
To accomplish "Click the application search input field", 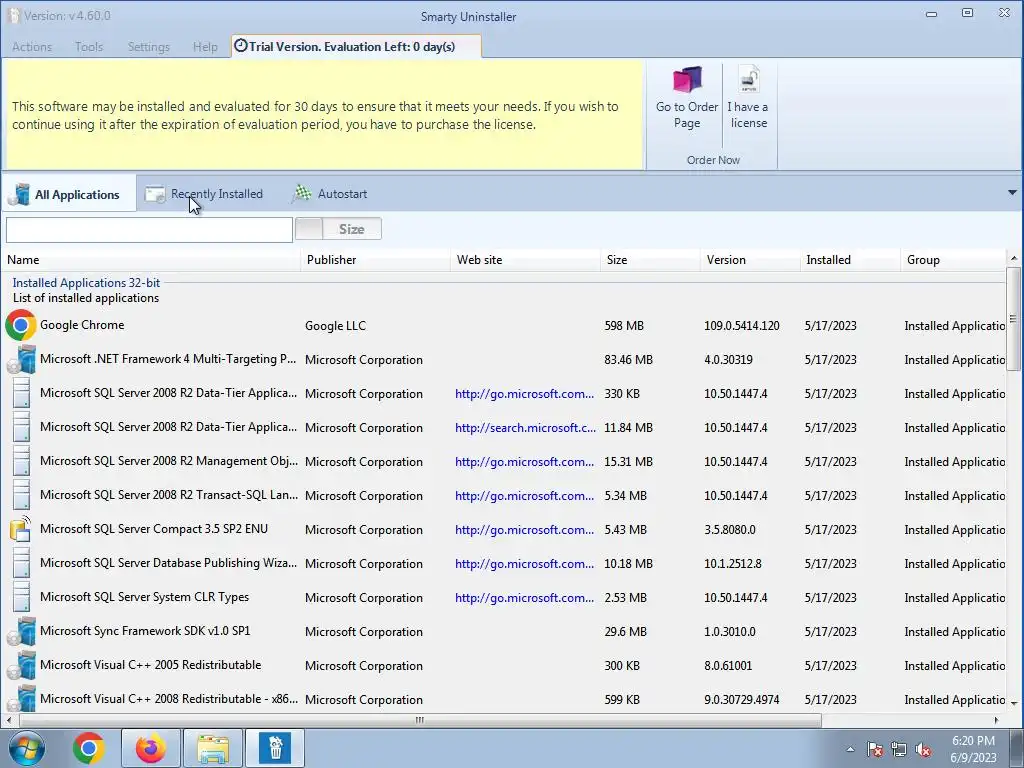I will pos(150,229).
